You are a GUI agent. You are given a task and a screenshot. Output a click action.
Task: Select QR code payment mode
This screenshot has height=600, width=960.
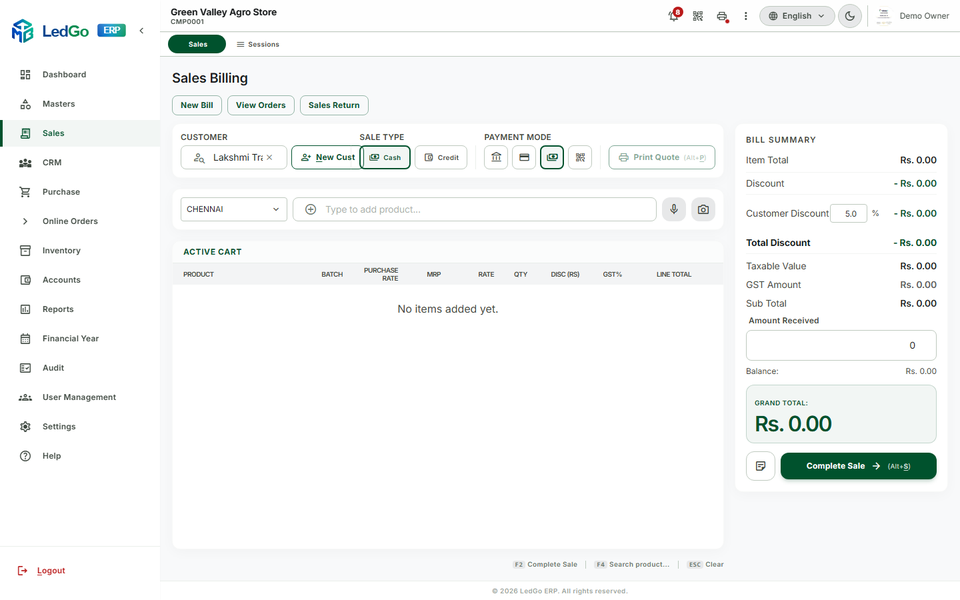tap(580, 157)
